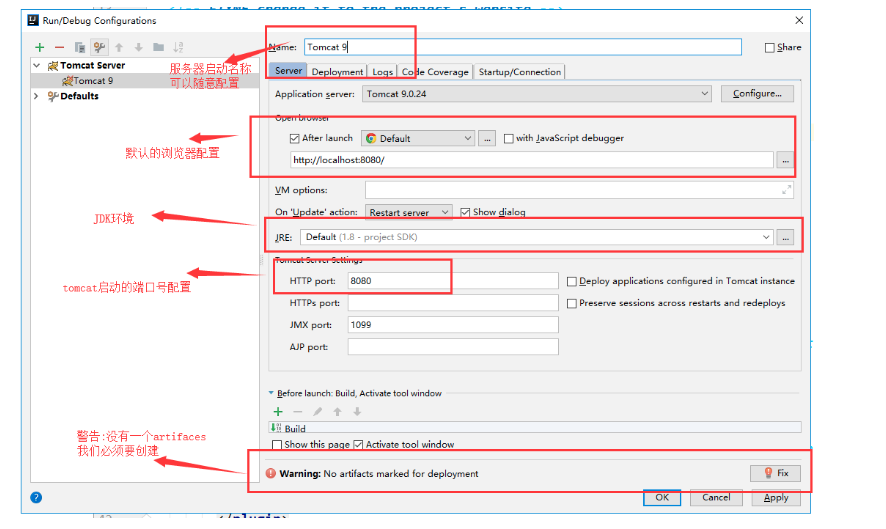This screenshot has width=886, height=529.
Task: Switch to the Code Coverage tab
Action: coord(435,72)
